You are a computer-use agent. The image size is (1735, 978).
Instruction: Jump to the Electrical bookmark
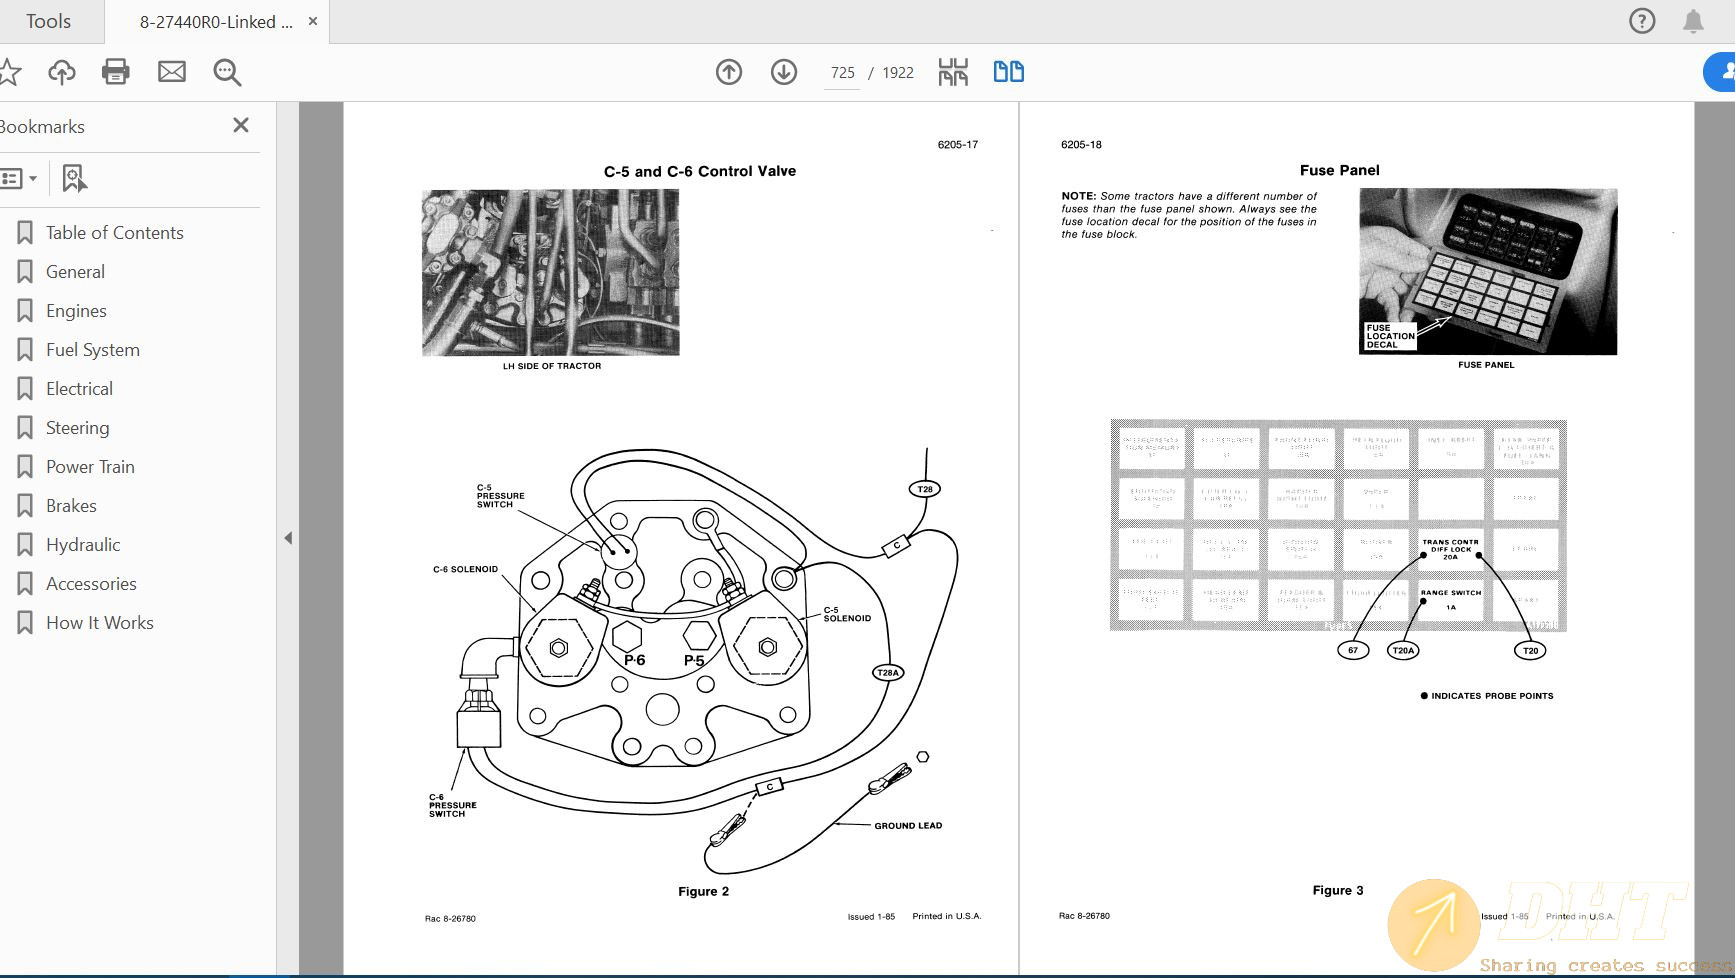tap(79, 388)
